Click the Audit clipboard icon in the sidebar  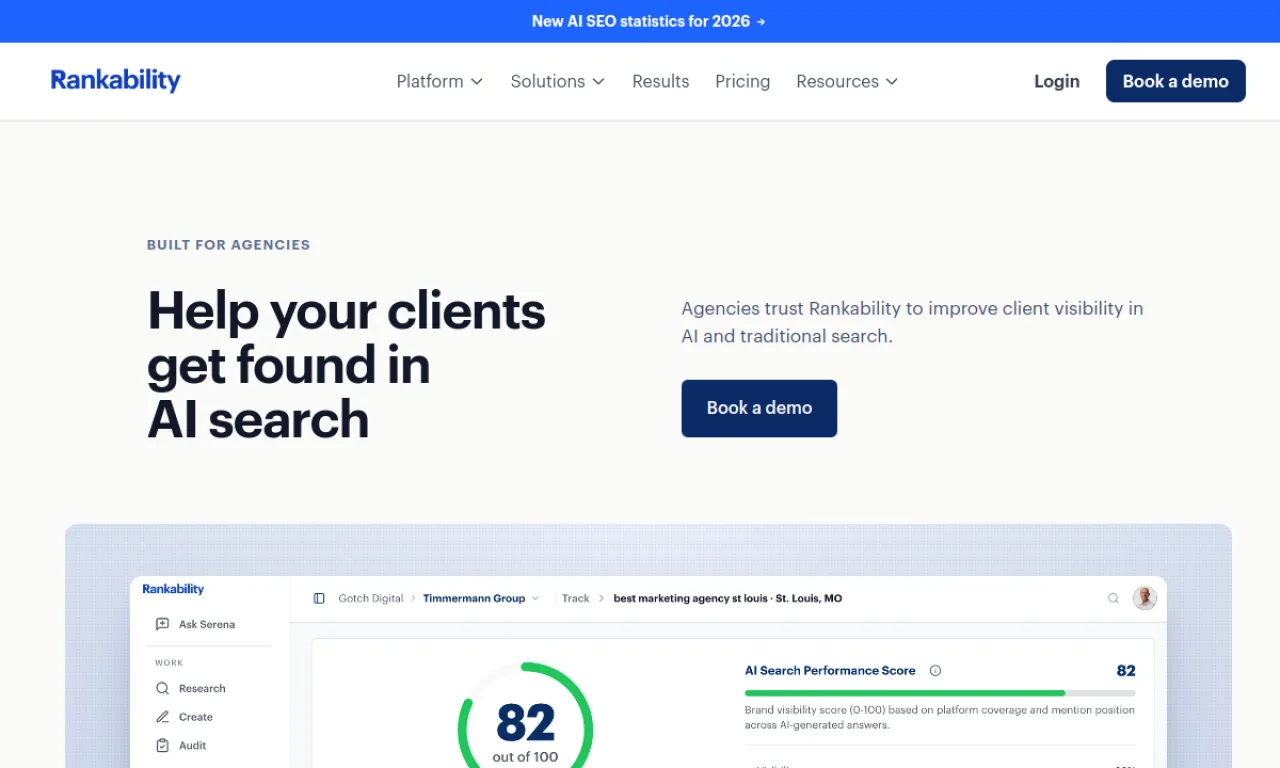click(x=162, y=745)
